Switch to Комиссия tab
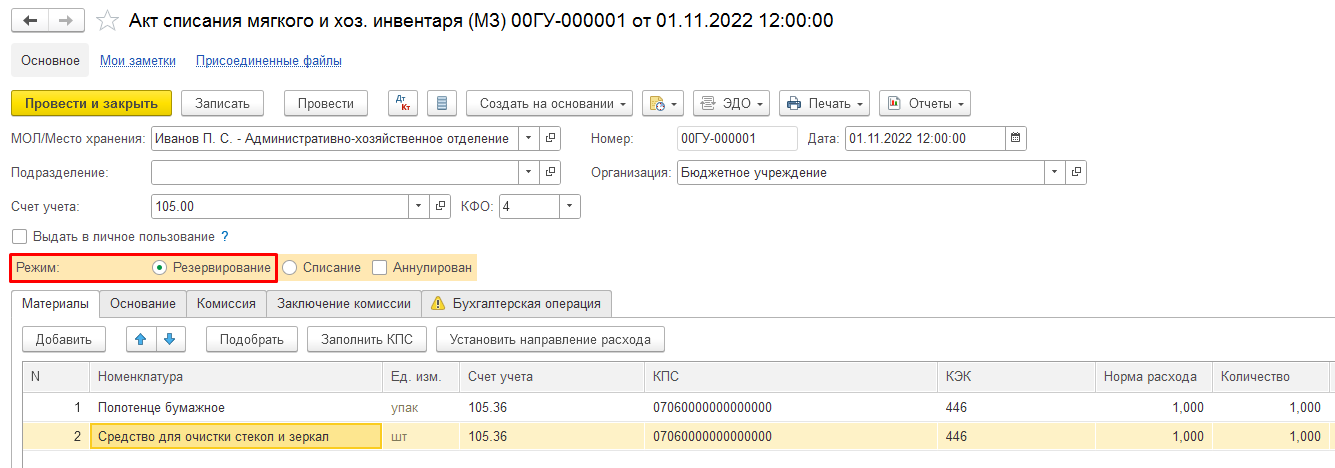The height and width of the screenshot is (468, 1335). 226,304
